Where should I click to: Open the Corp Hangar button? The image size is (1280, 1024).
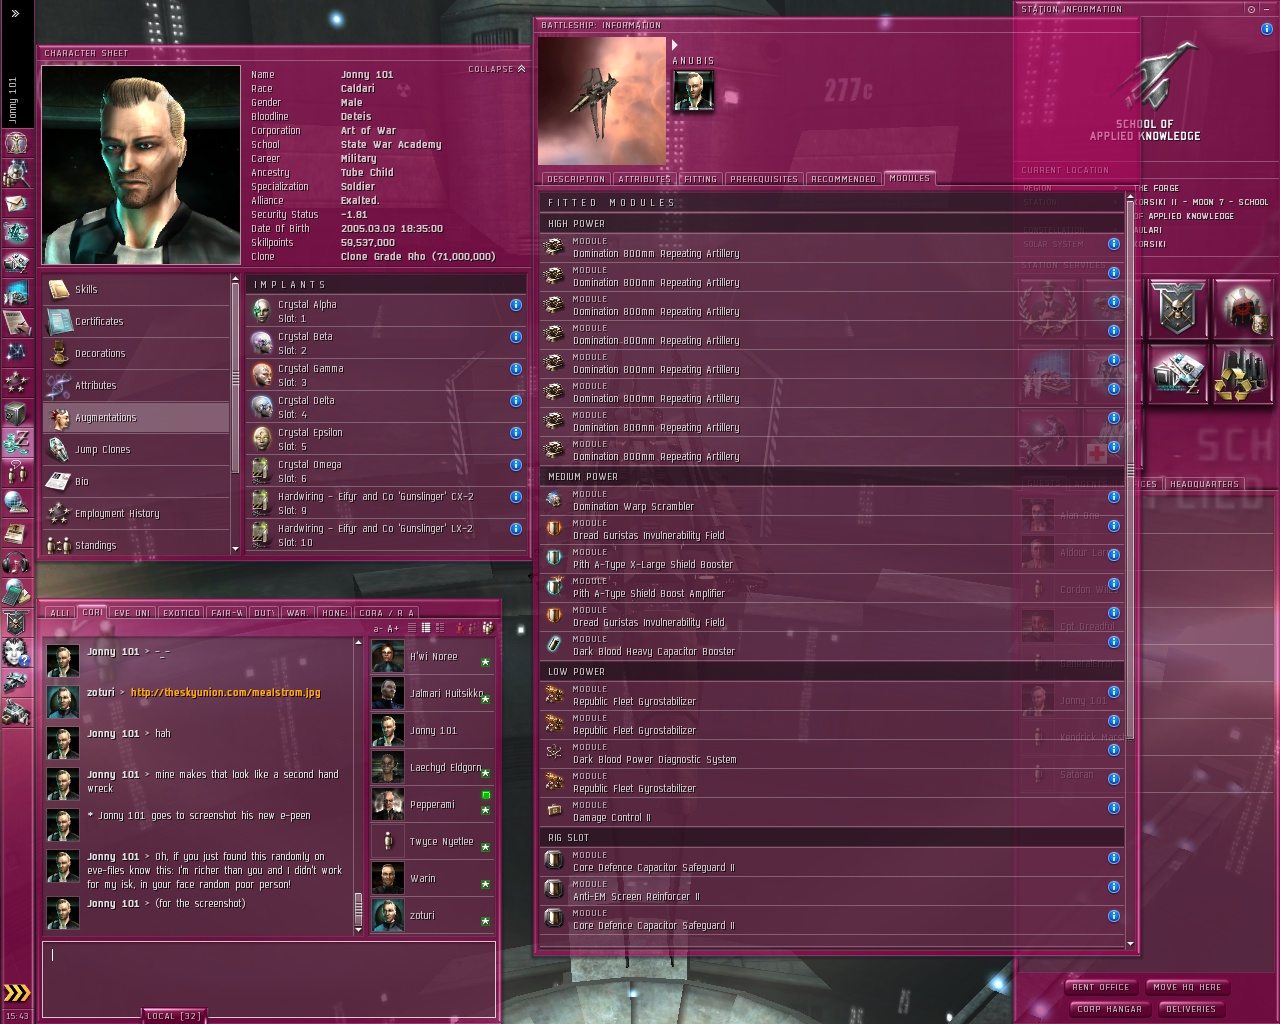coord(1110,1009)
